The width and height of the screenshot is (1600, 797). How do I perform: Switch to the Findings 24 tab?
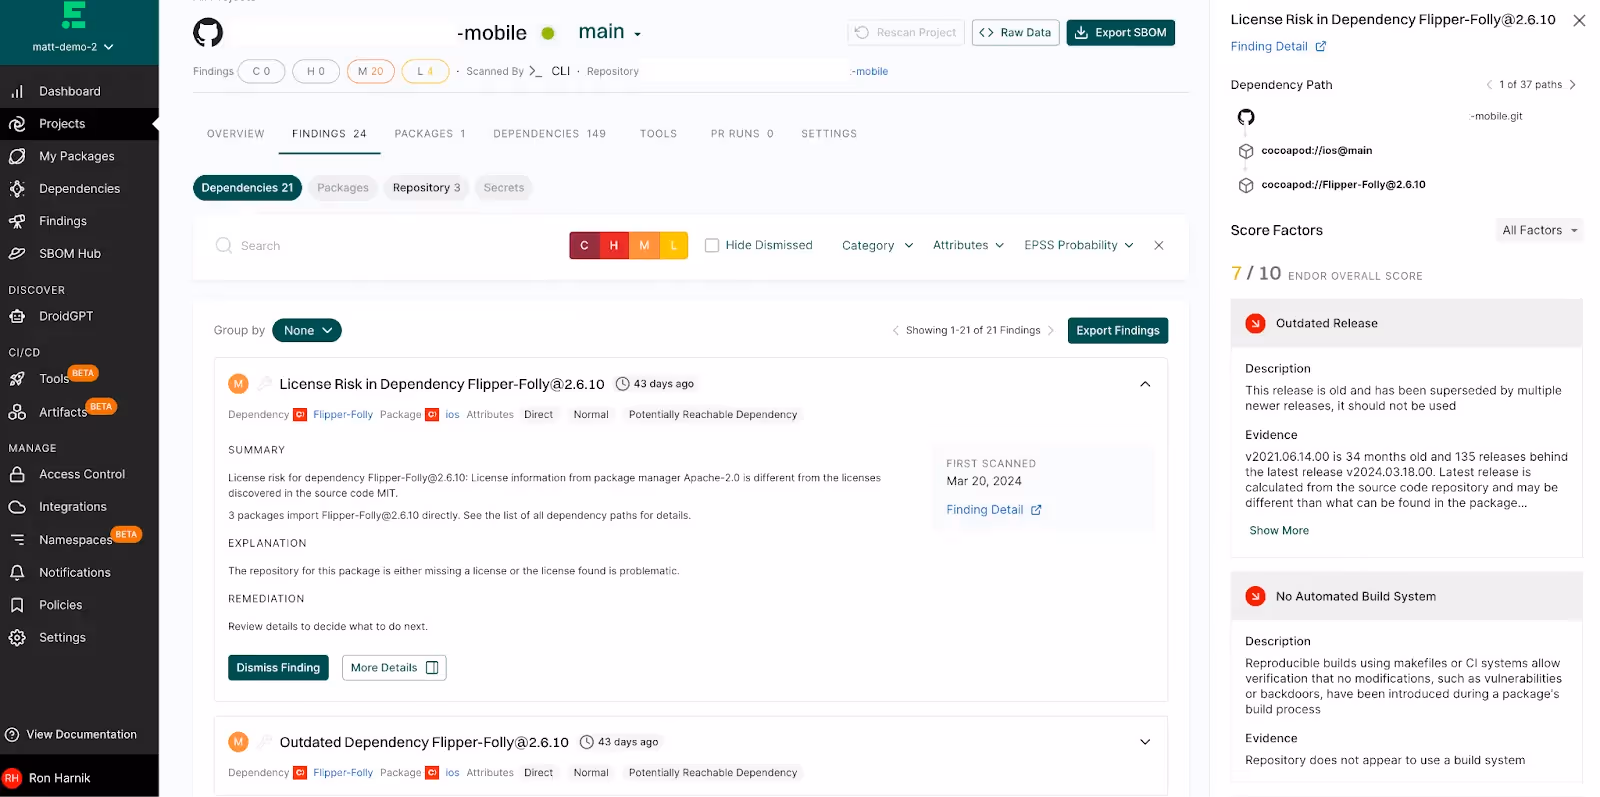pyautogui.click(x=329, y=134)
